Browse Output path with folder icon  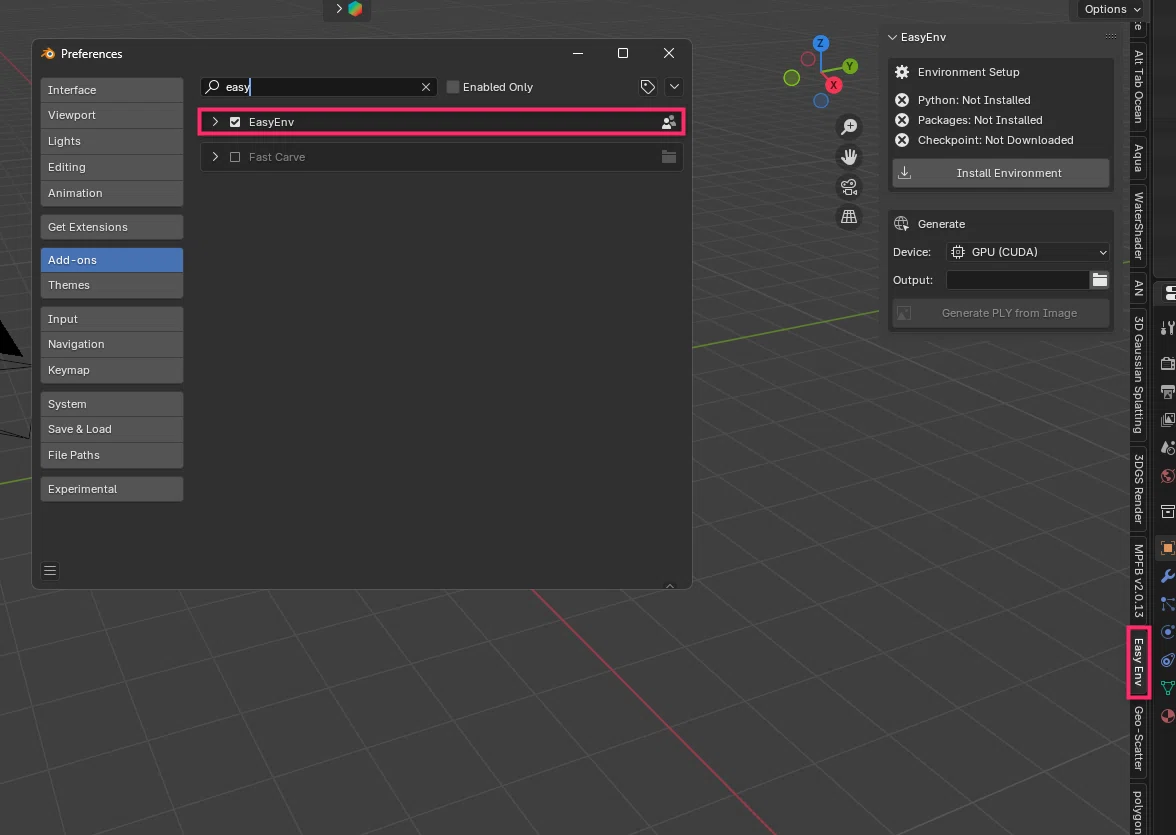tap(1100, 280)
